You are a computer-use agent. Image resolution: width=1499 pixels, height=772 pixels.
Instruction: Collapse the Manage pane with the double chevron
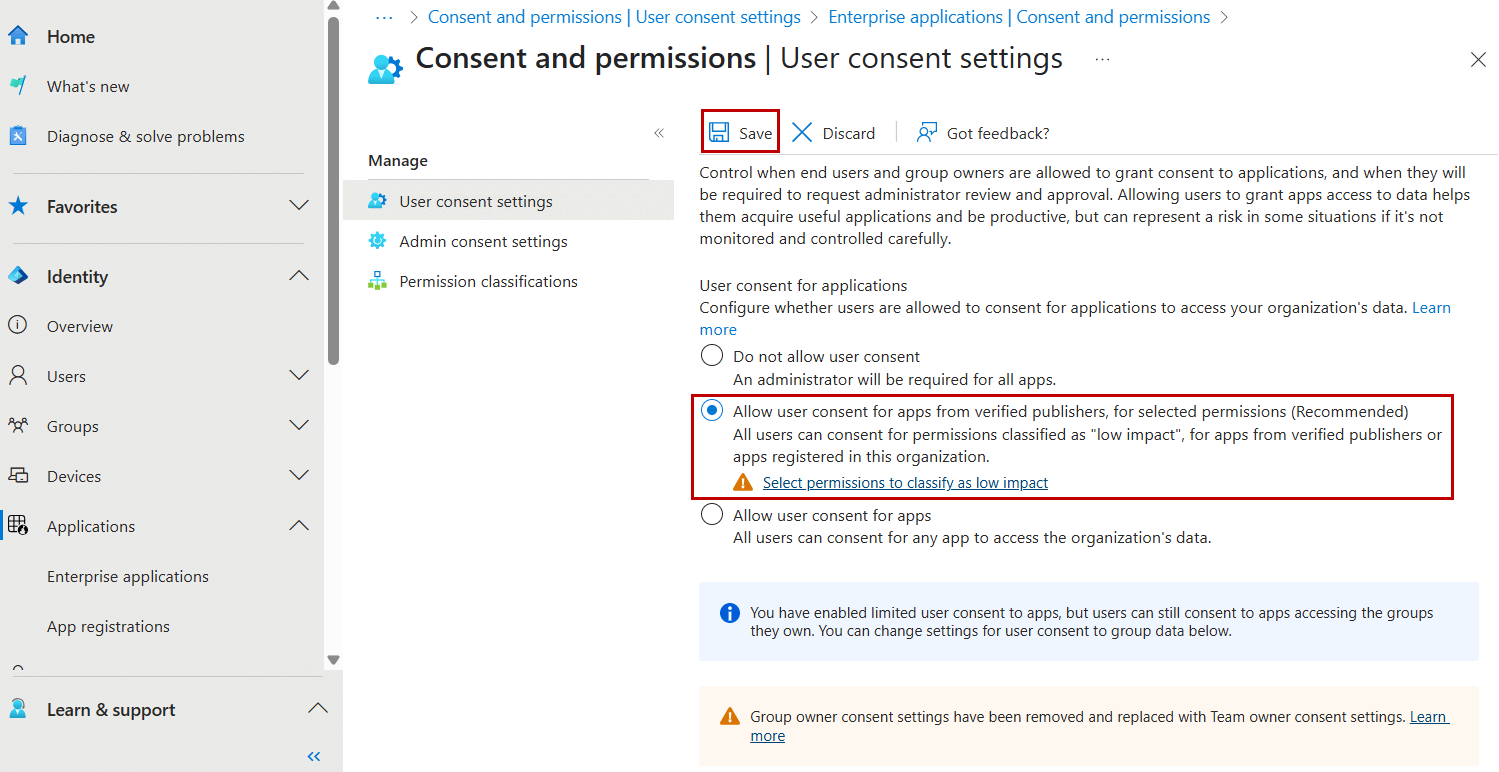[x=658, y=132]
